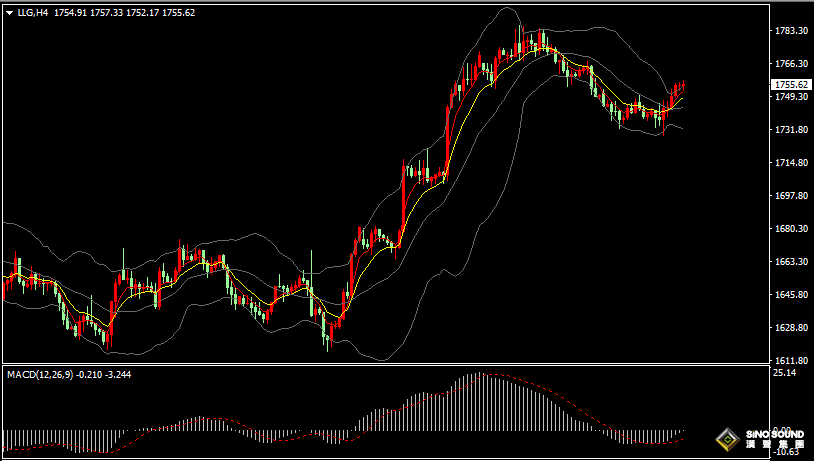Click the 1731.80 price axis label
Screen dimensions: 814x461
(x=791, y=130)
